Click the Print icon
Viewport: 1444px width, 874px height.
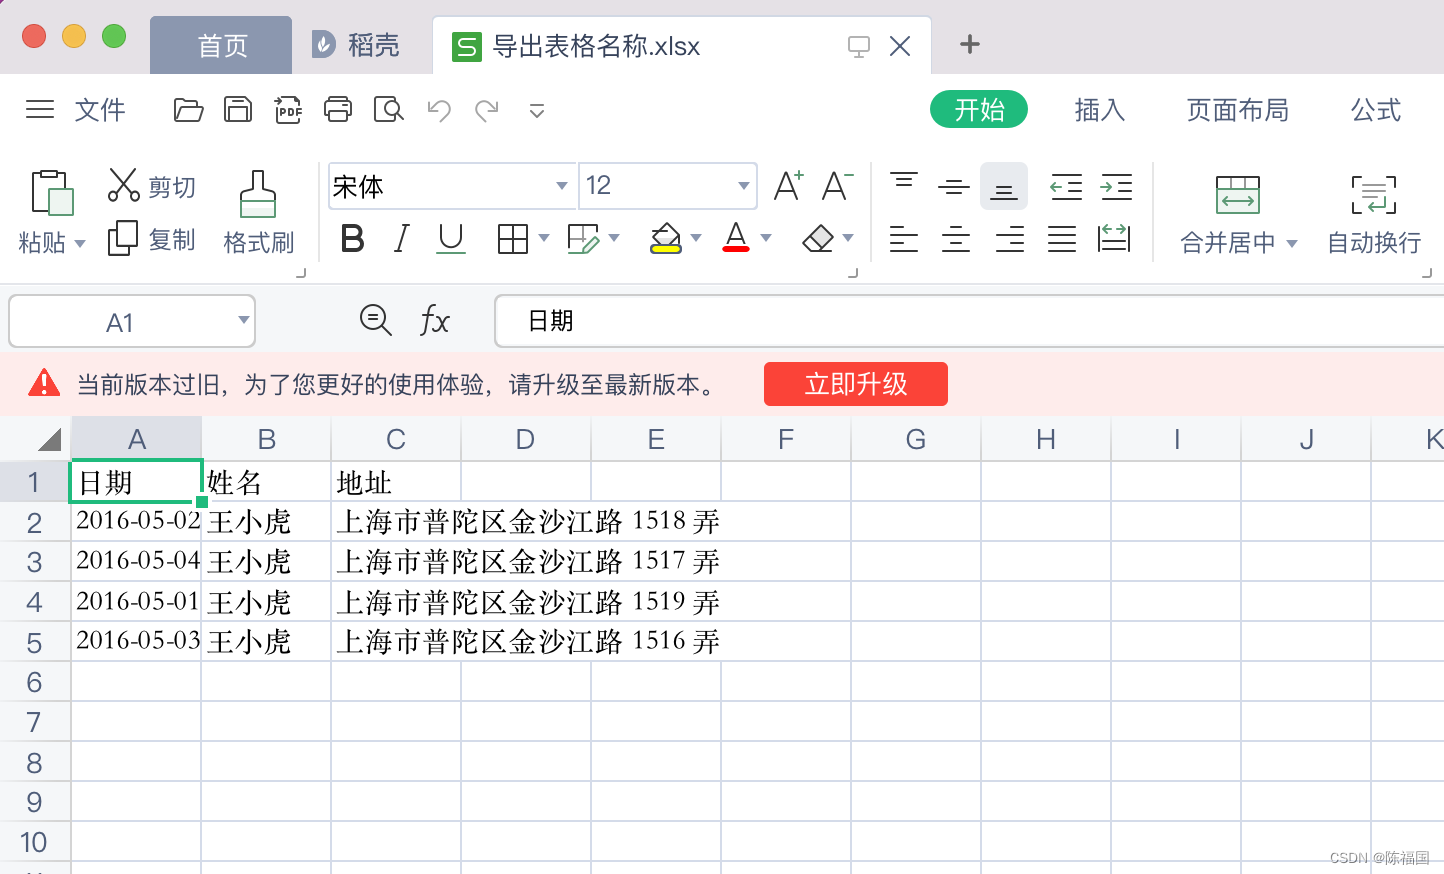(x=338, y=110)
